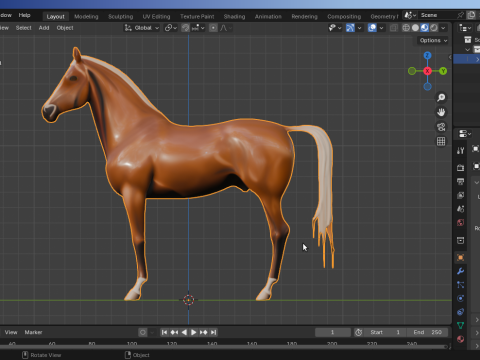480x360 pixels.
Task: Open the Layout workspace tab
Action: point(55,16)
